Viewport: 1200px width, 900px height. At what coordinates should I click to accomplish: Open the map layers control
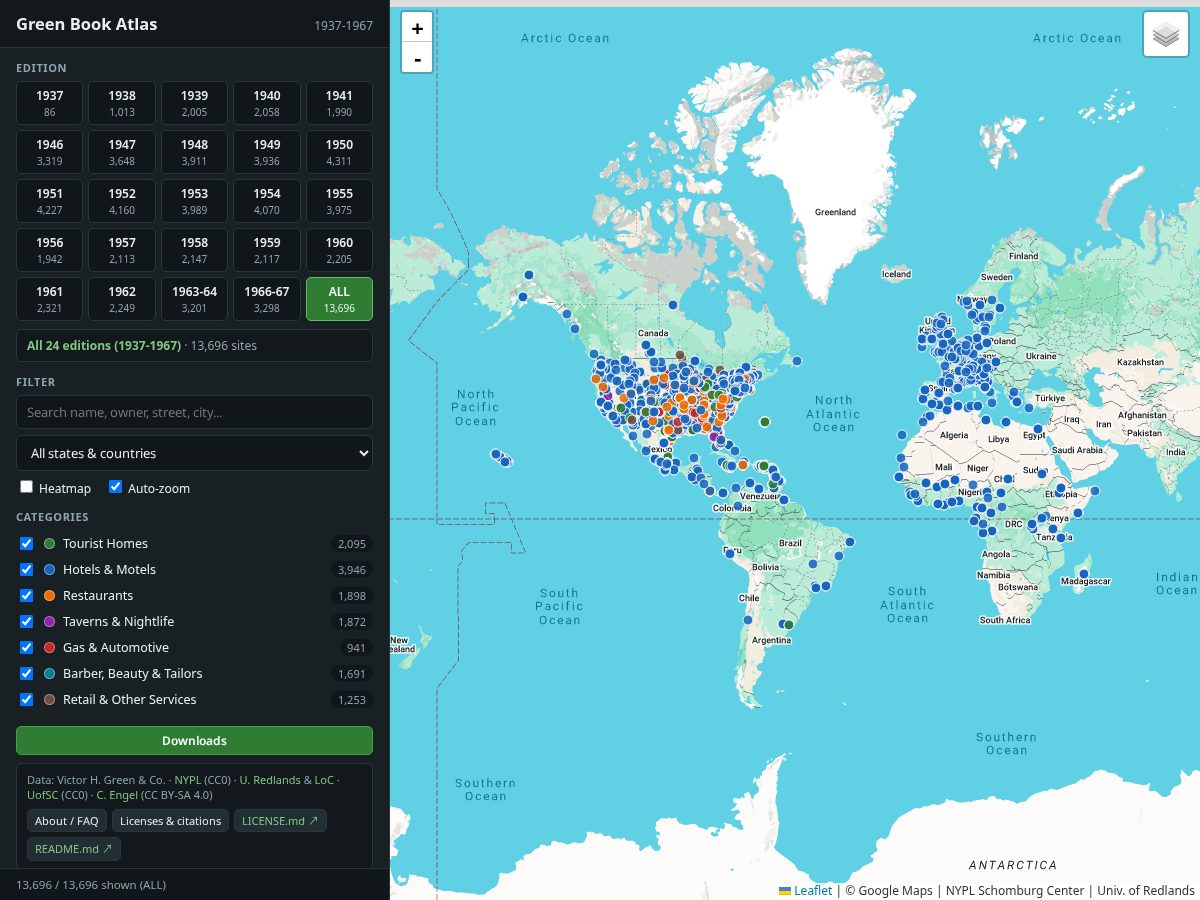[1166, 35]
